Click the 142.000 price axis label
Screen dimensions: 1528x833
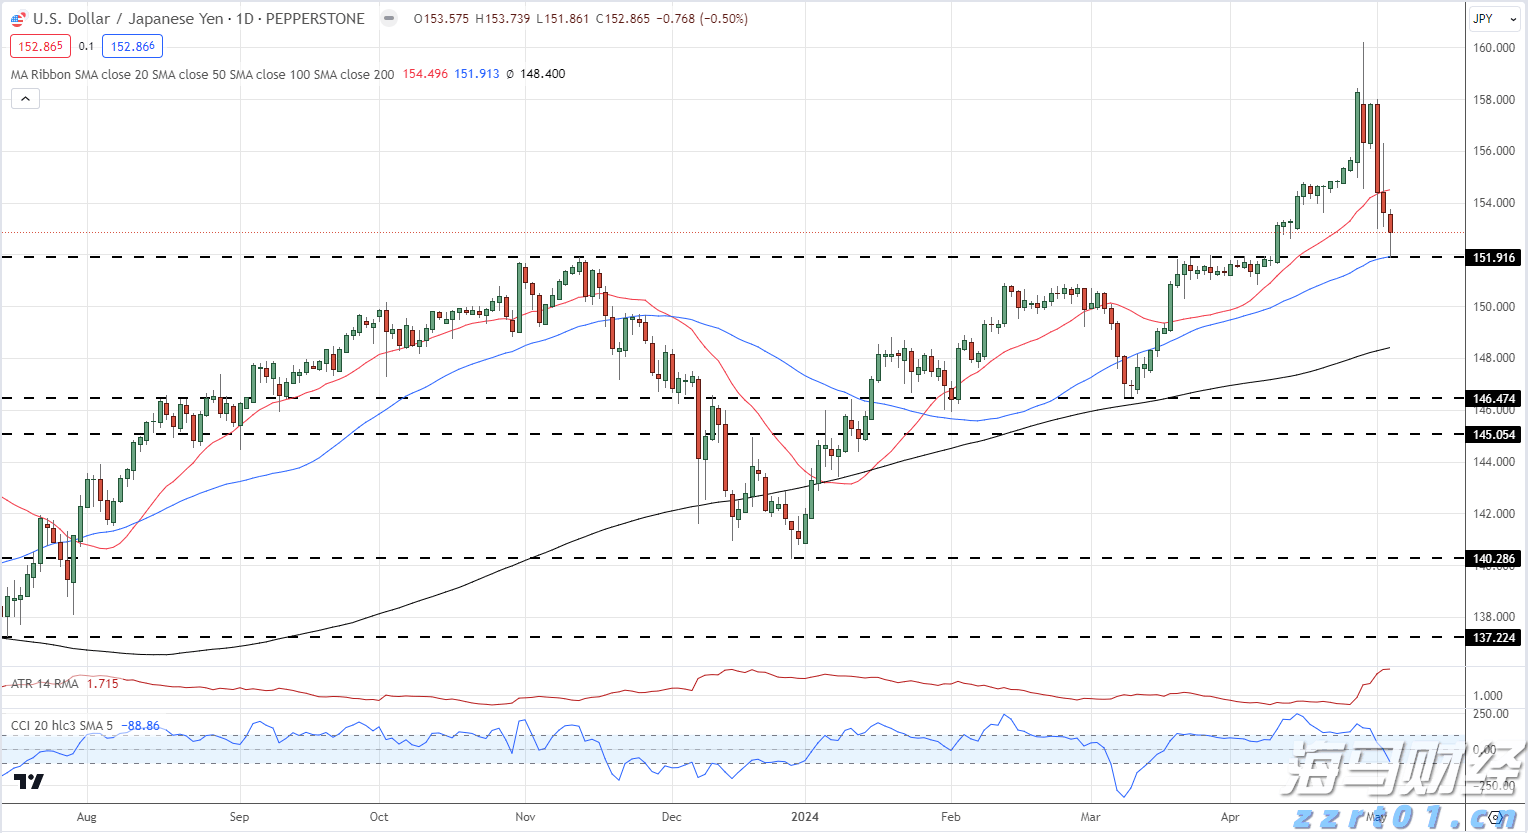click(1494, 514)
